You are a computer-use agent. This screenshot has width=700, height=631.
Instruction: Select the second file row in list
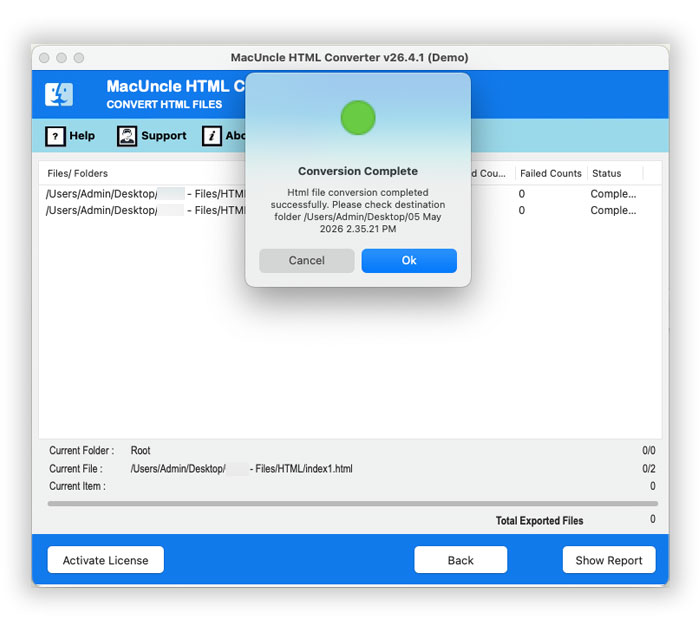tap(350, 210)
